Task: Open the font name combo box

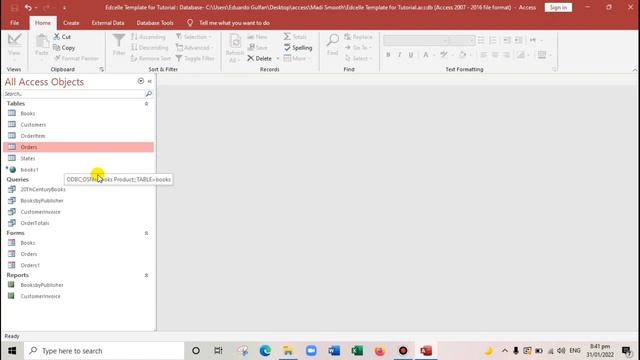Action: [x=416, y=40]
